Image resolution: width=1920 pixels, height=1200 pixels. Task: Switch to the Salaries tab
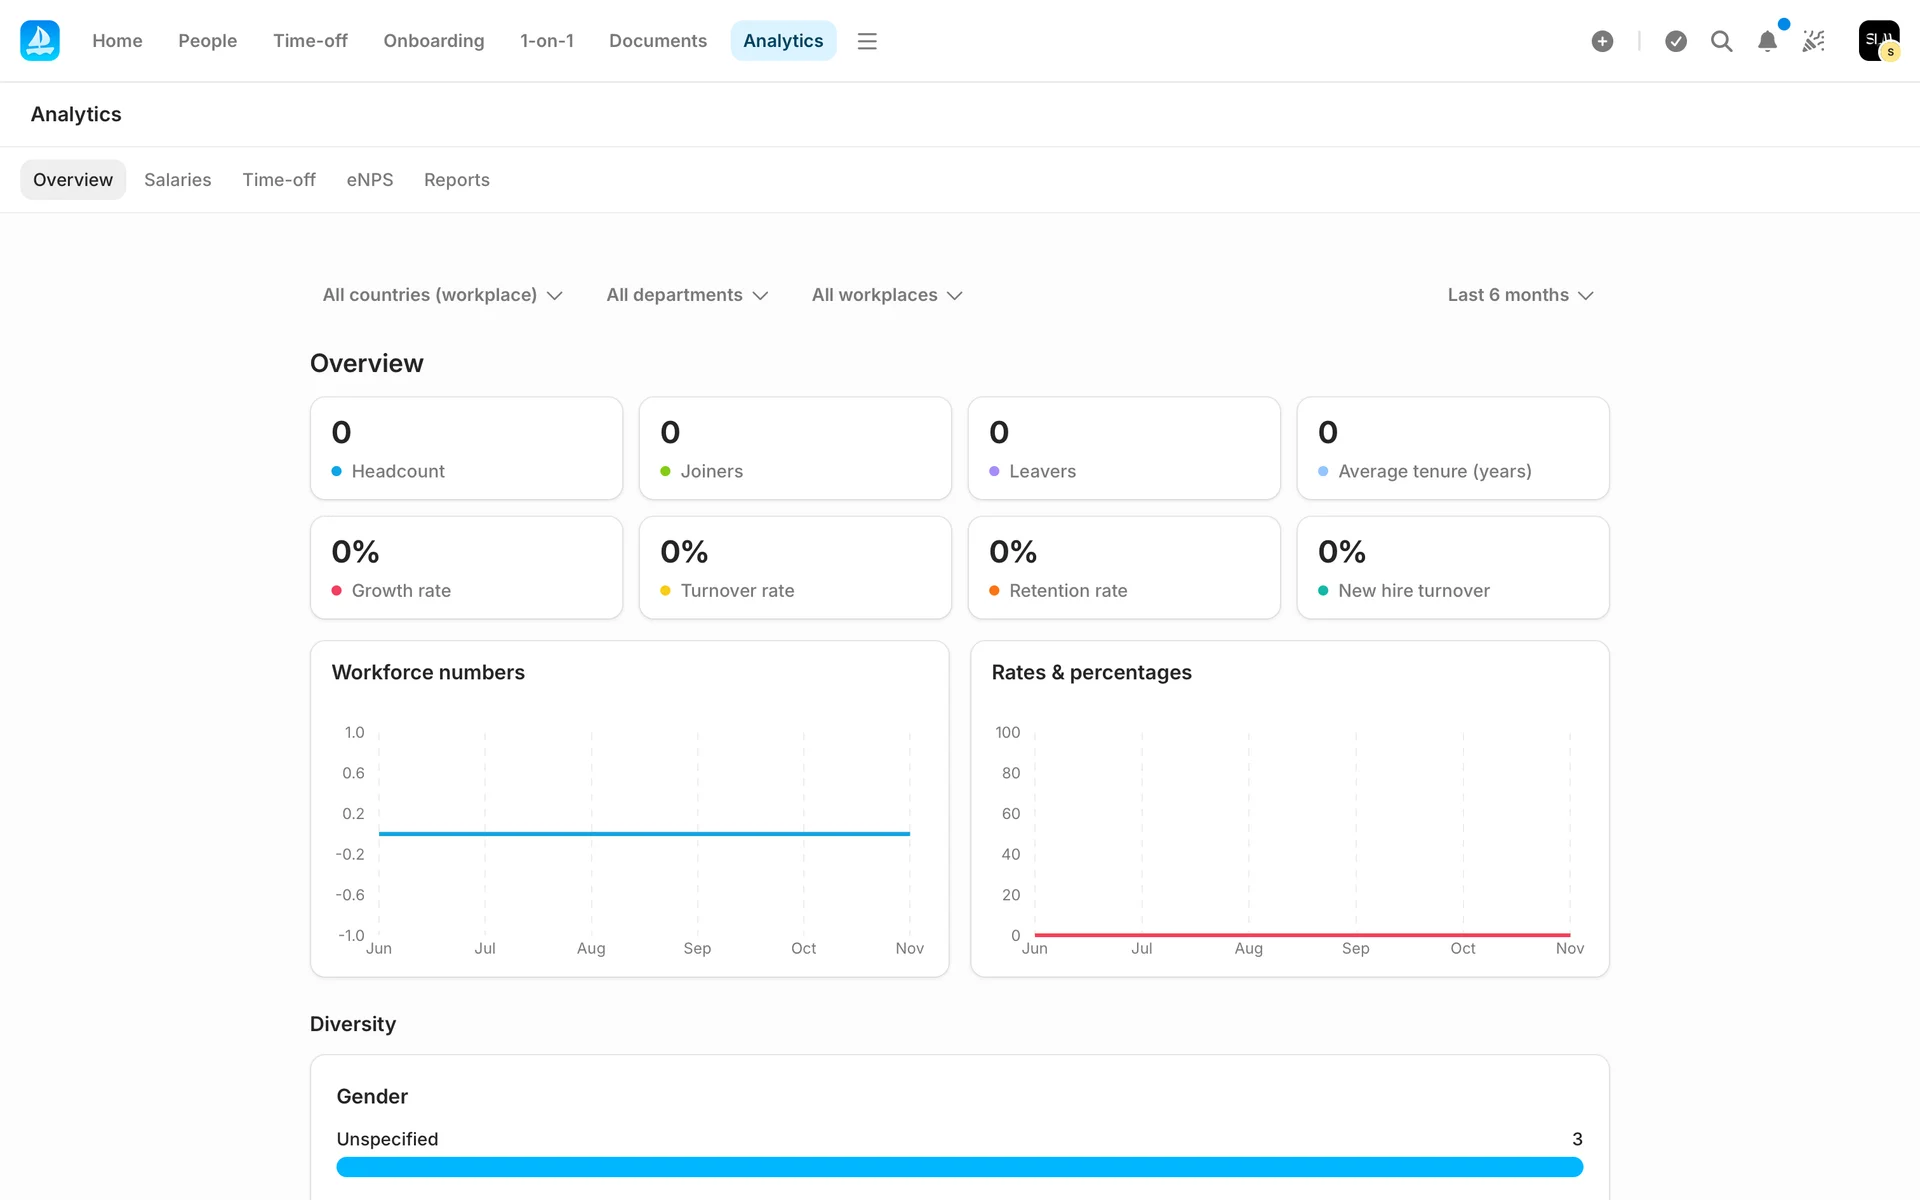[177, 180]
